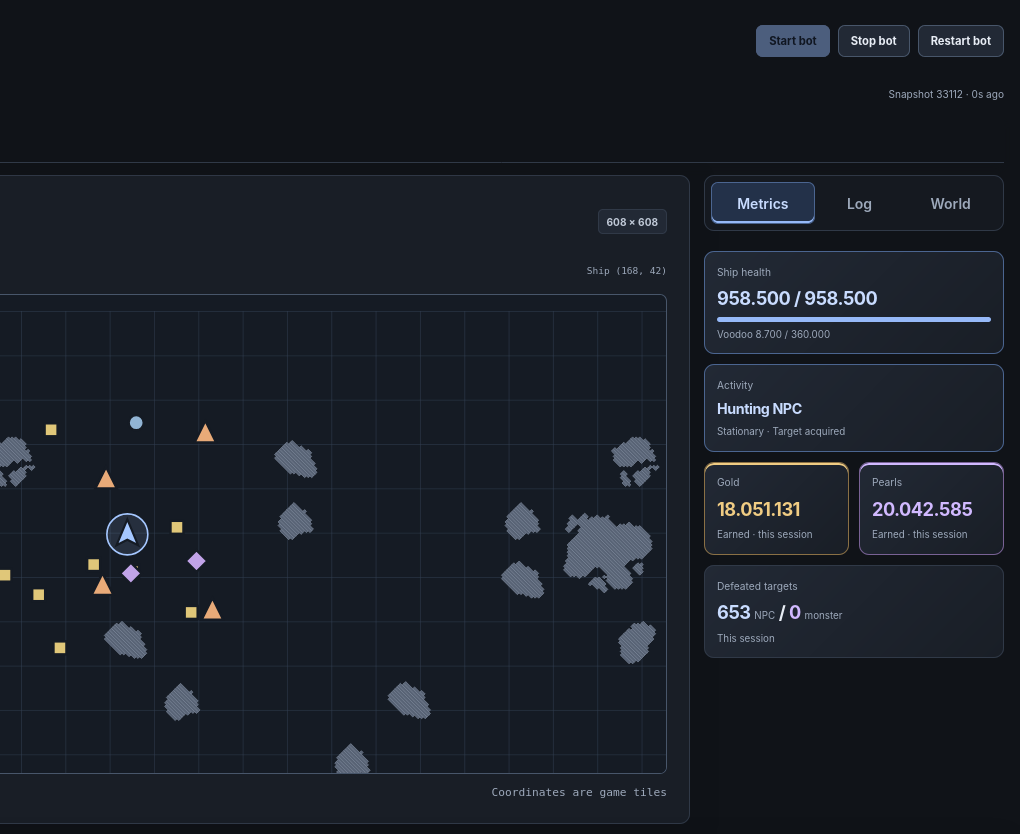Click the 0 monster defeated count
Screen dimensions: 1020x834
816,613
